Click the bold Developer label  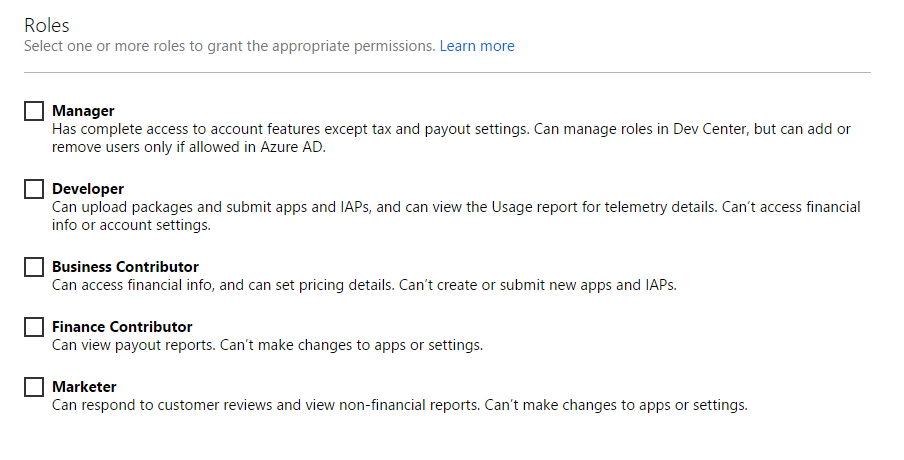point(88,188)
